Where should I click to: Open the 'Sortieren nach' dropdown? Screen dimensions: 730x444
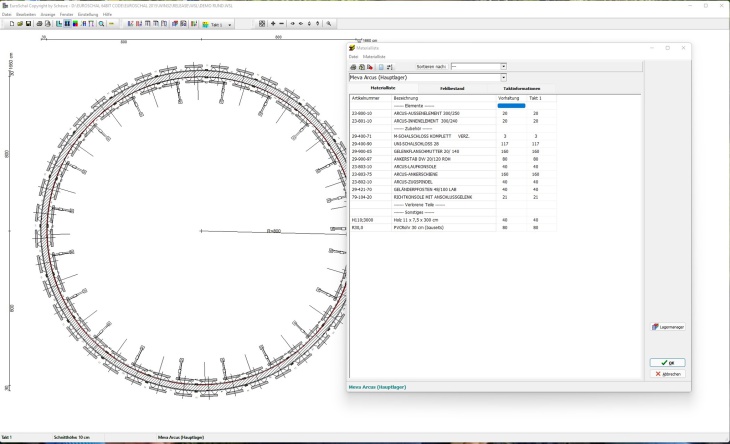(502, 67)
